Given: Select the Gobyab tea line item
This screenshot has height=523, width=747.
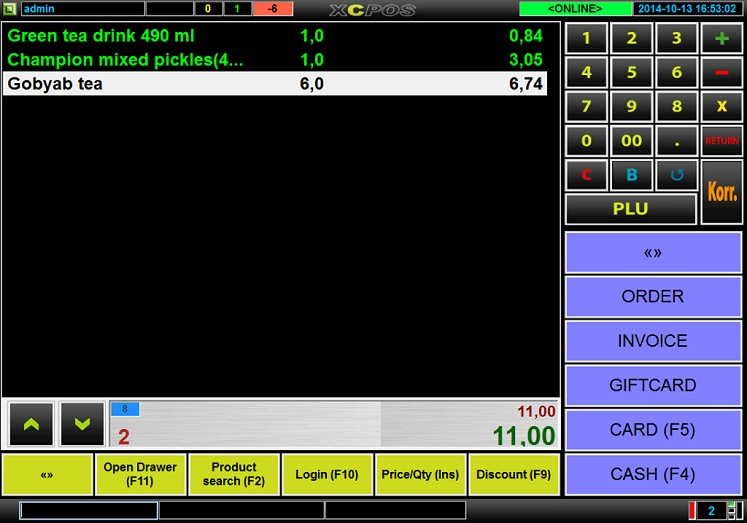Looking at the screenshot, I should click(275, 84).
